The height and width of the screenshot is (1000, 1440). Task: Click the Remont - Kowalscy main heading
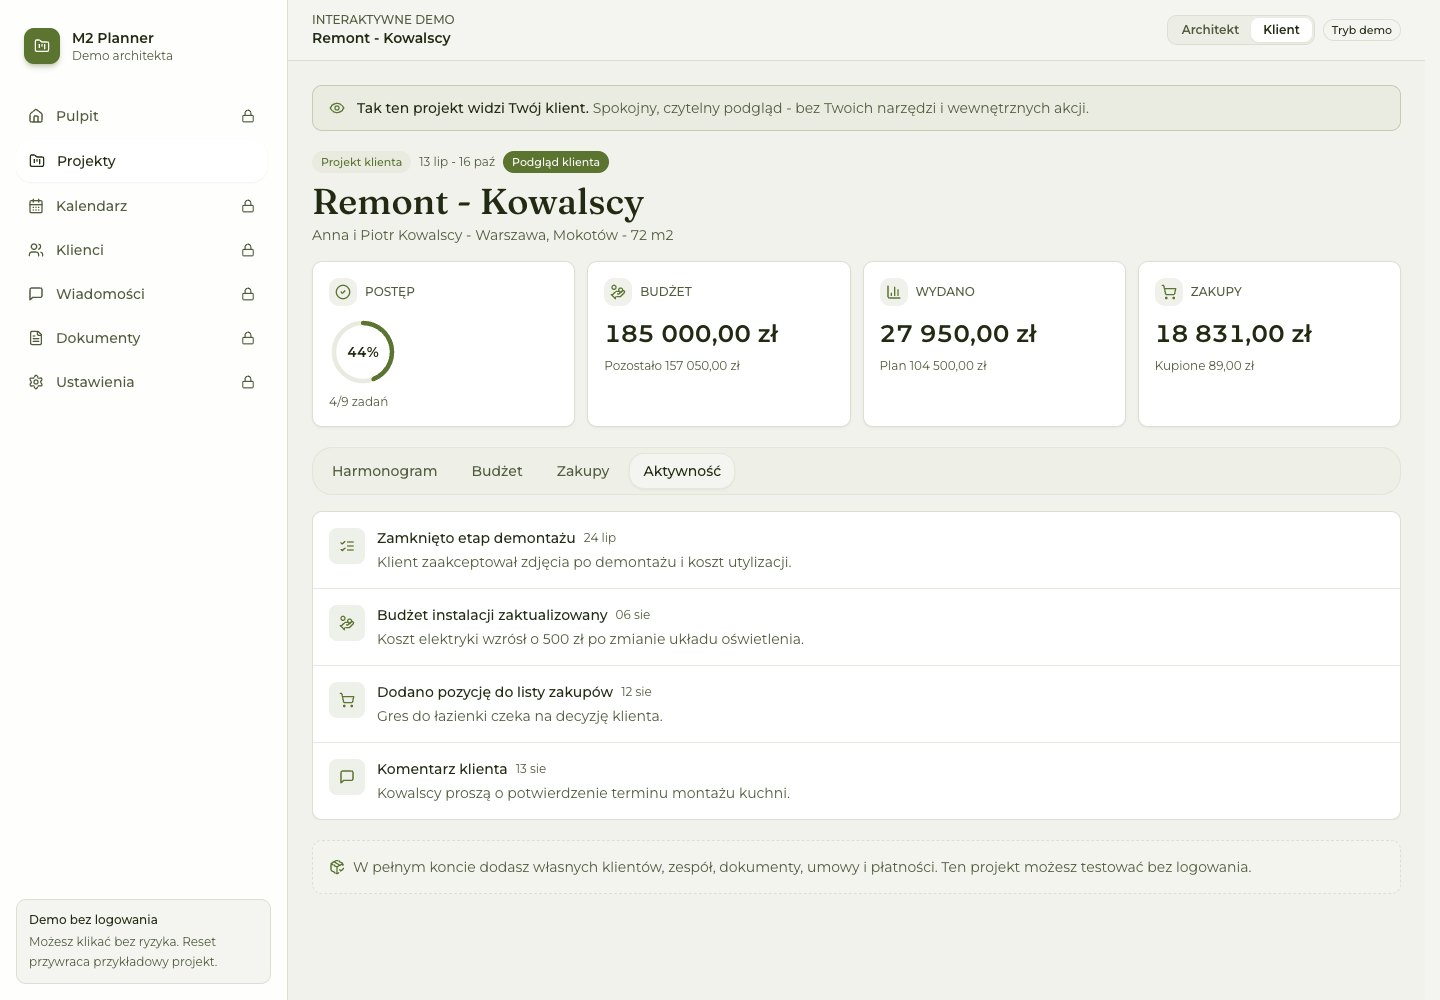[x=478, y=202]
